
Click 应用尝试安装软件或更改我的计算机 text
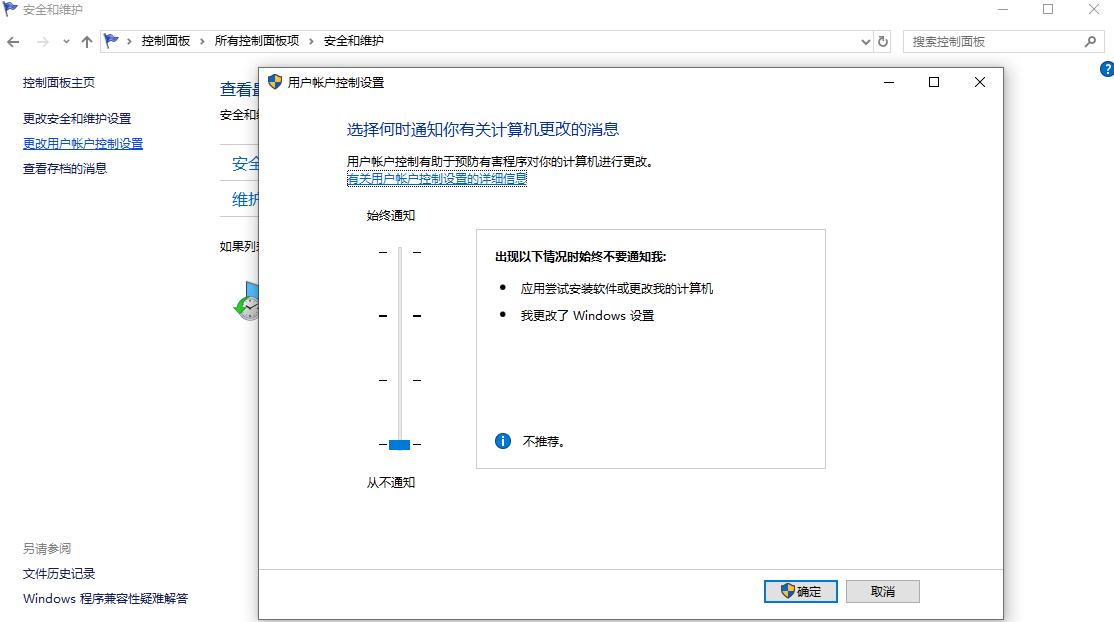616,288
